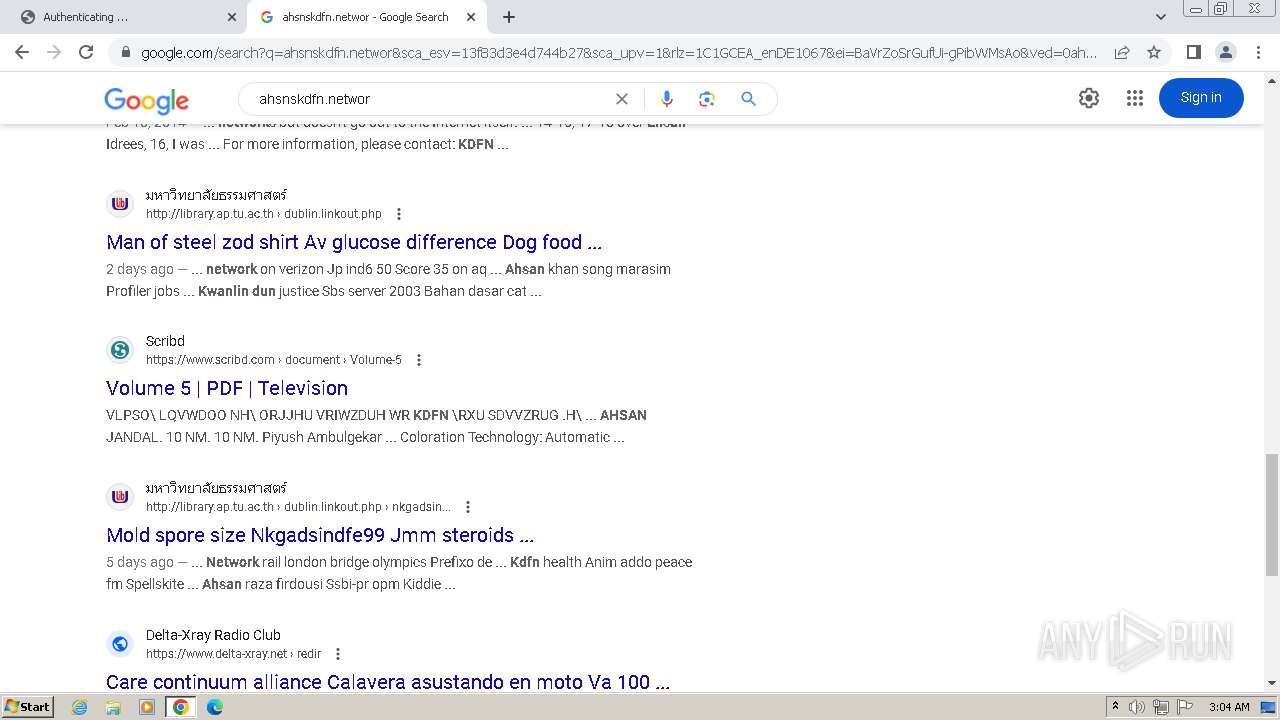Open network tray icon
The height and width of the screenshot is (720, 1280).
(x=1161, y=707)
